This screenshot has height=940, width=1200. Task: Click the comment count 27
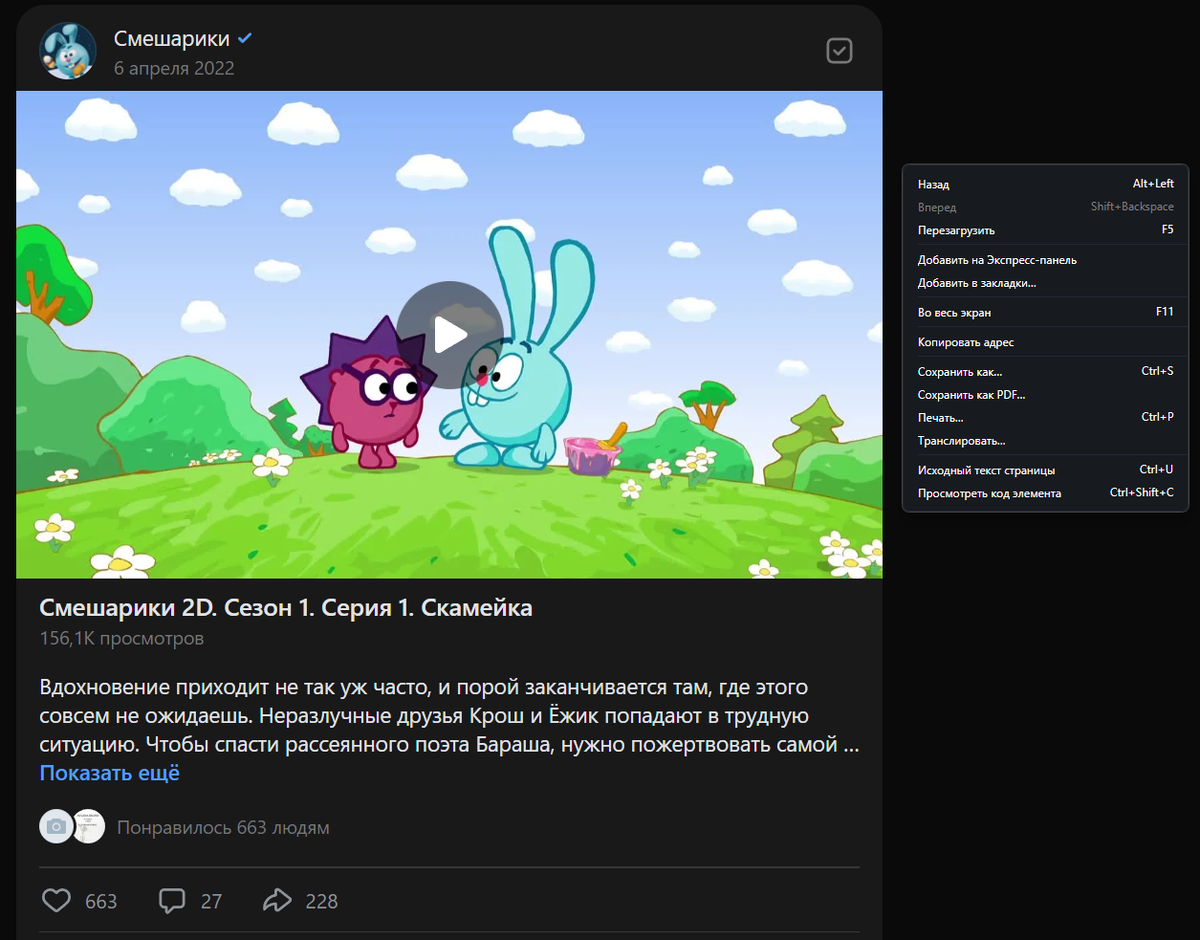pyautogui.click(x=211, y=901)
